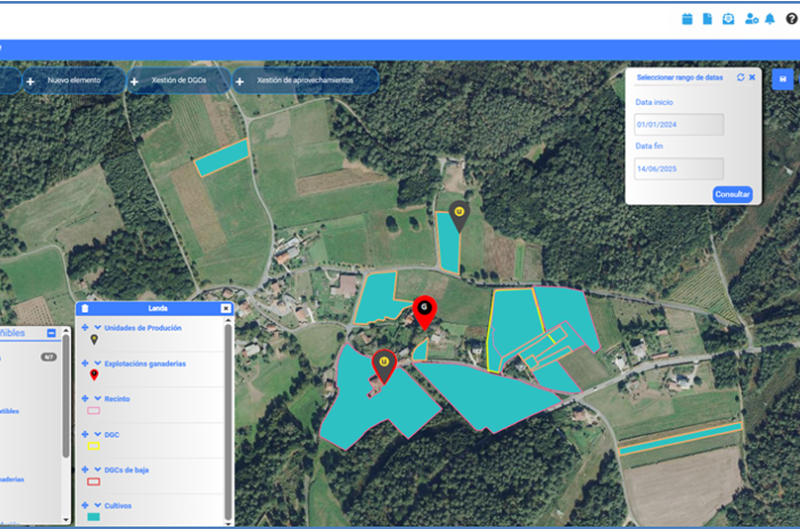
Task: Click the Data inicio date field
Action: (x=679, y=124)
